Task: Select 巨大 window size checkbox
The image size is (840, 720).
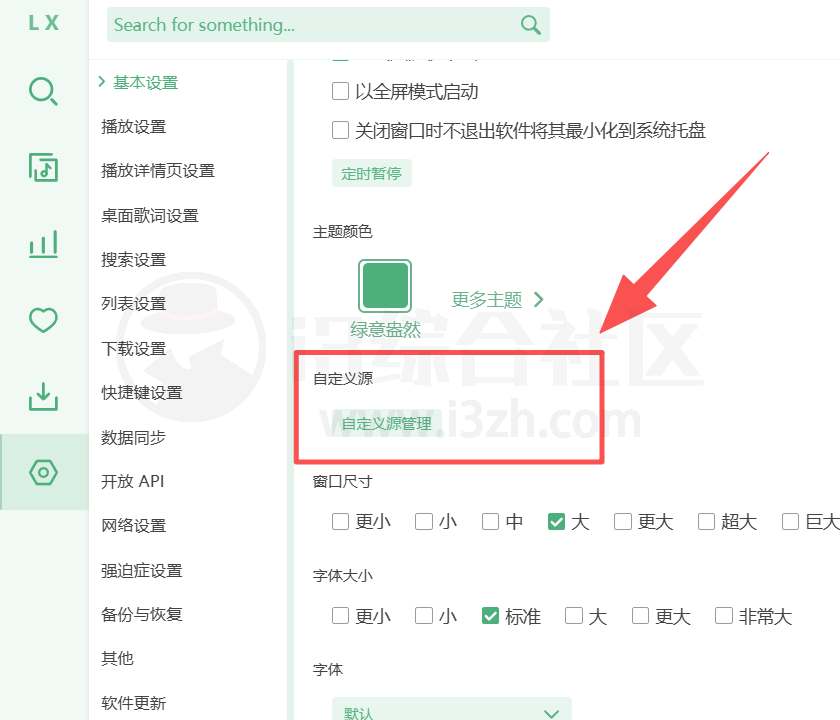Action: pos(791,520)
